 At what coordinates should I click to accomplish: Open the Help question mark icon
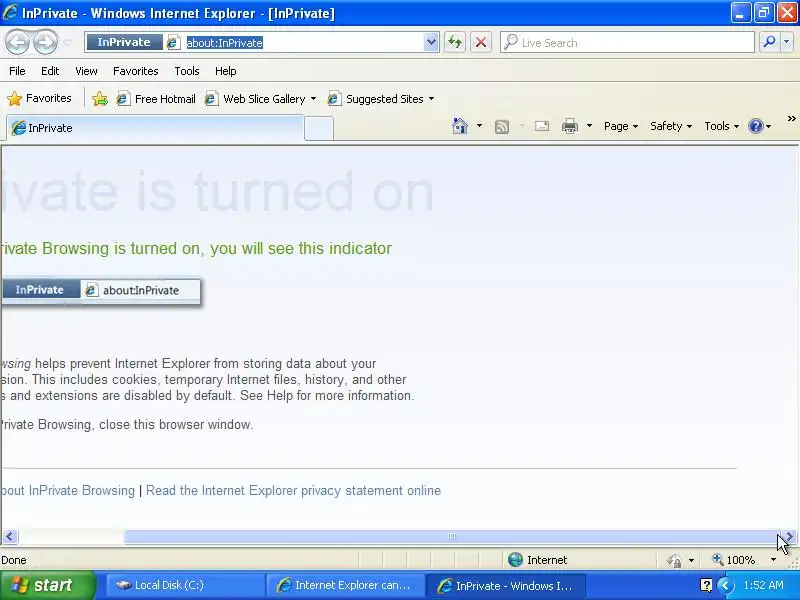(x=756, y=126)
